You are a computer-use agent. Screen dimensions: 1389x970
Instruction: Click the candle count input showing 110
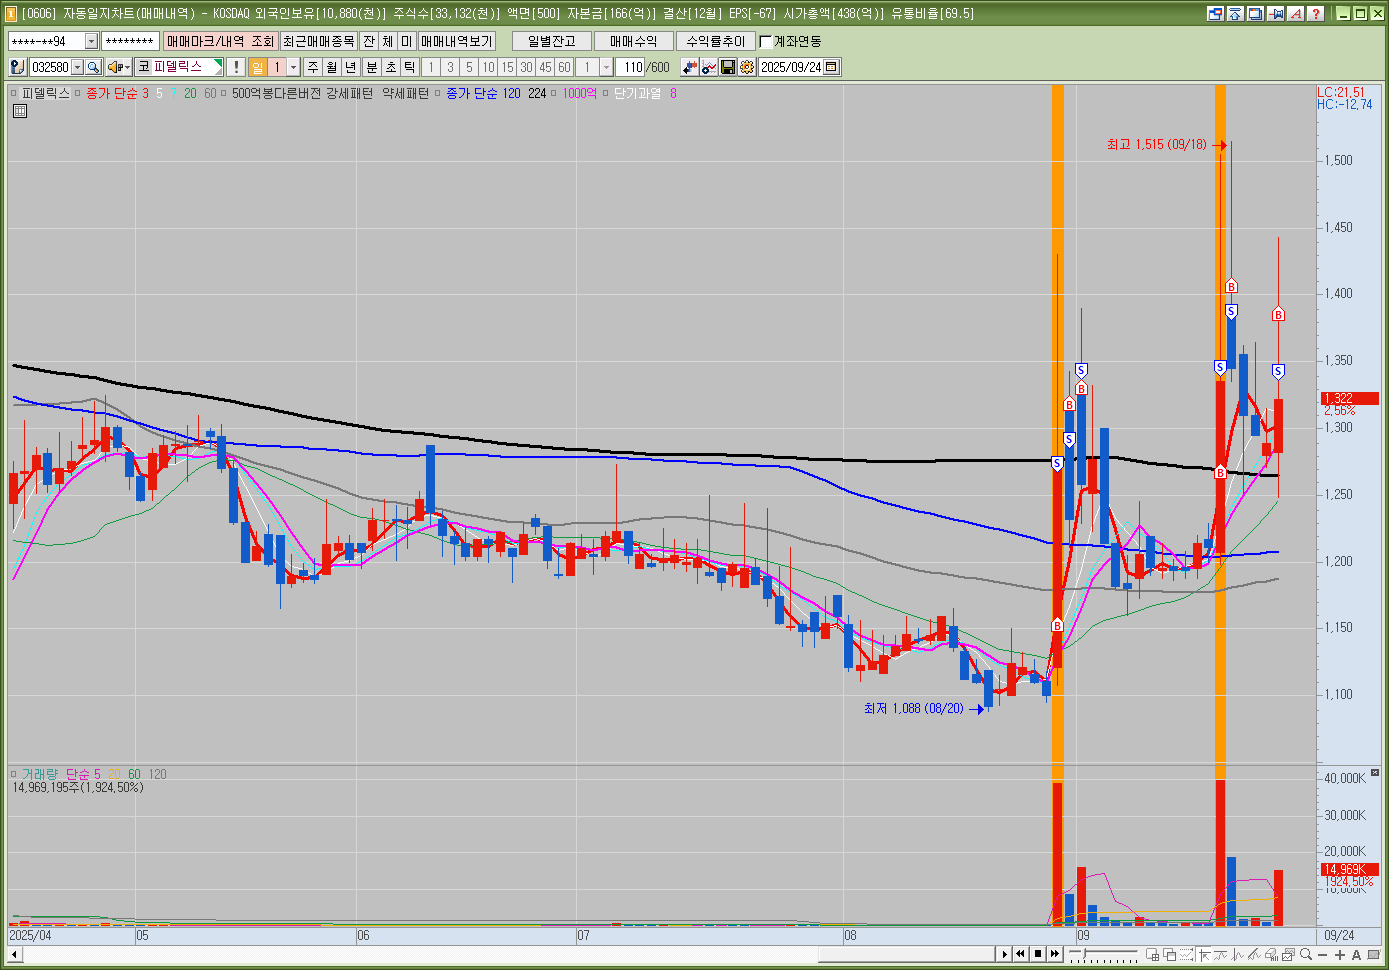pyautogui.click(x=630, y=67)
